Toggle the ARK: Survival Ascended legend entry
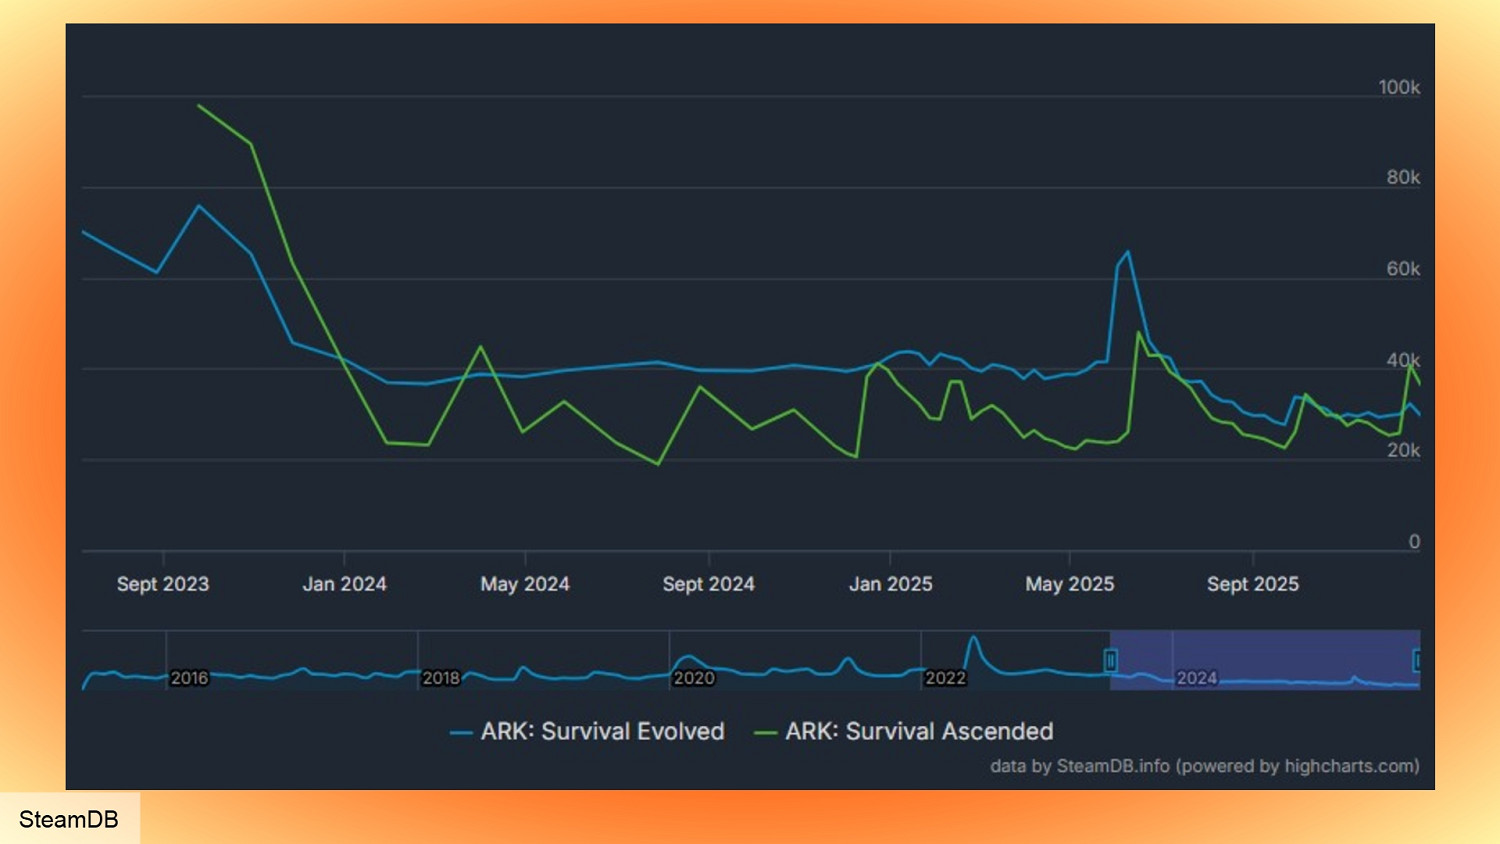 [x=918, y=732]
